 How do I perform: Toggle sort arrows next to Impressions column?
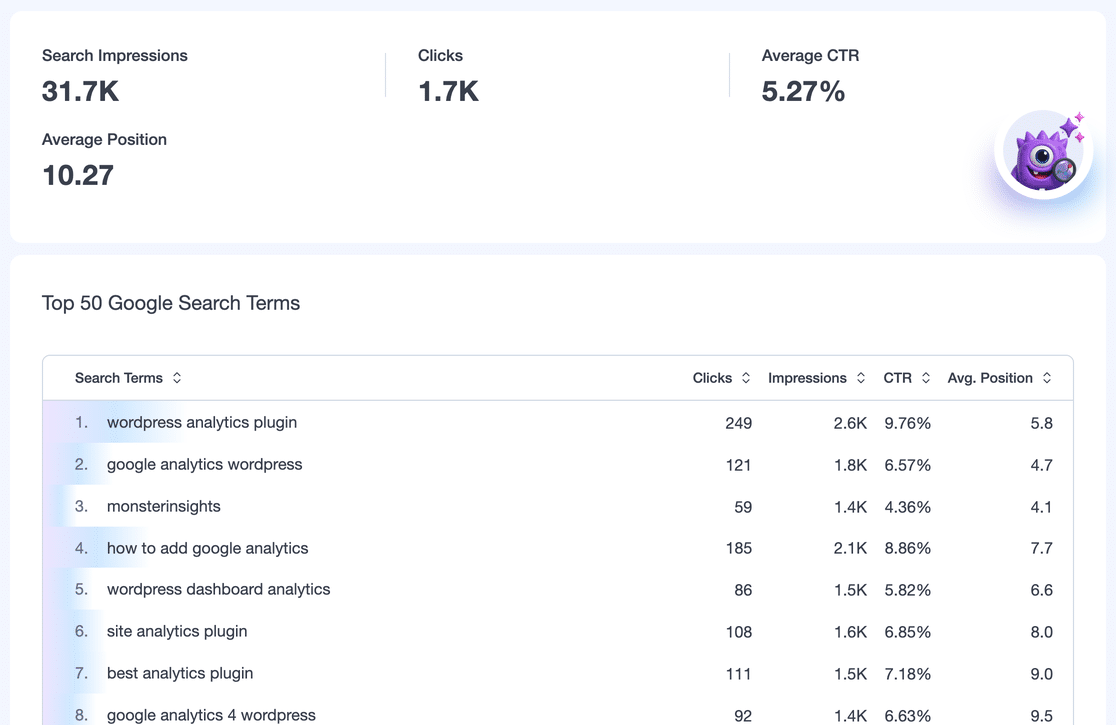[x=860, y=378]
